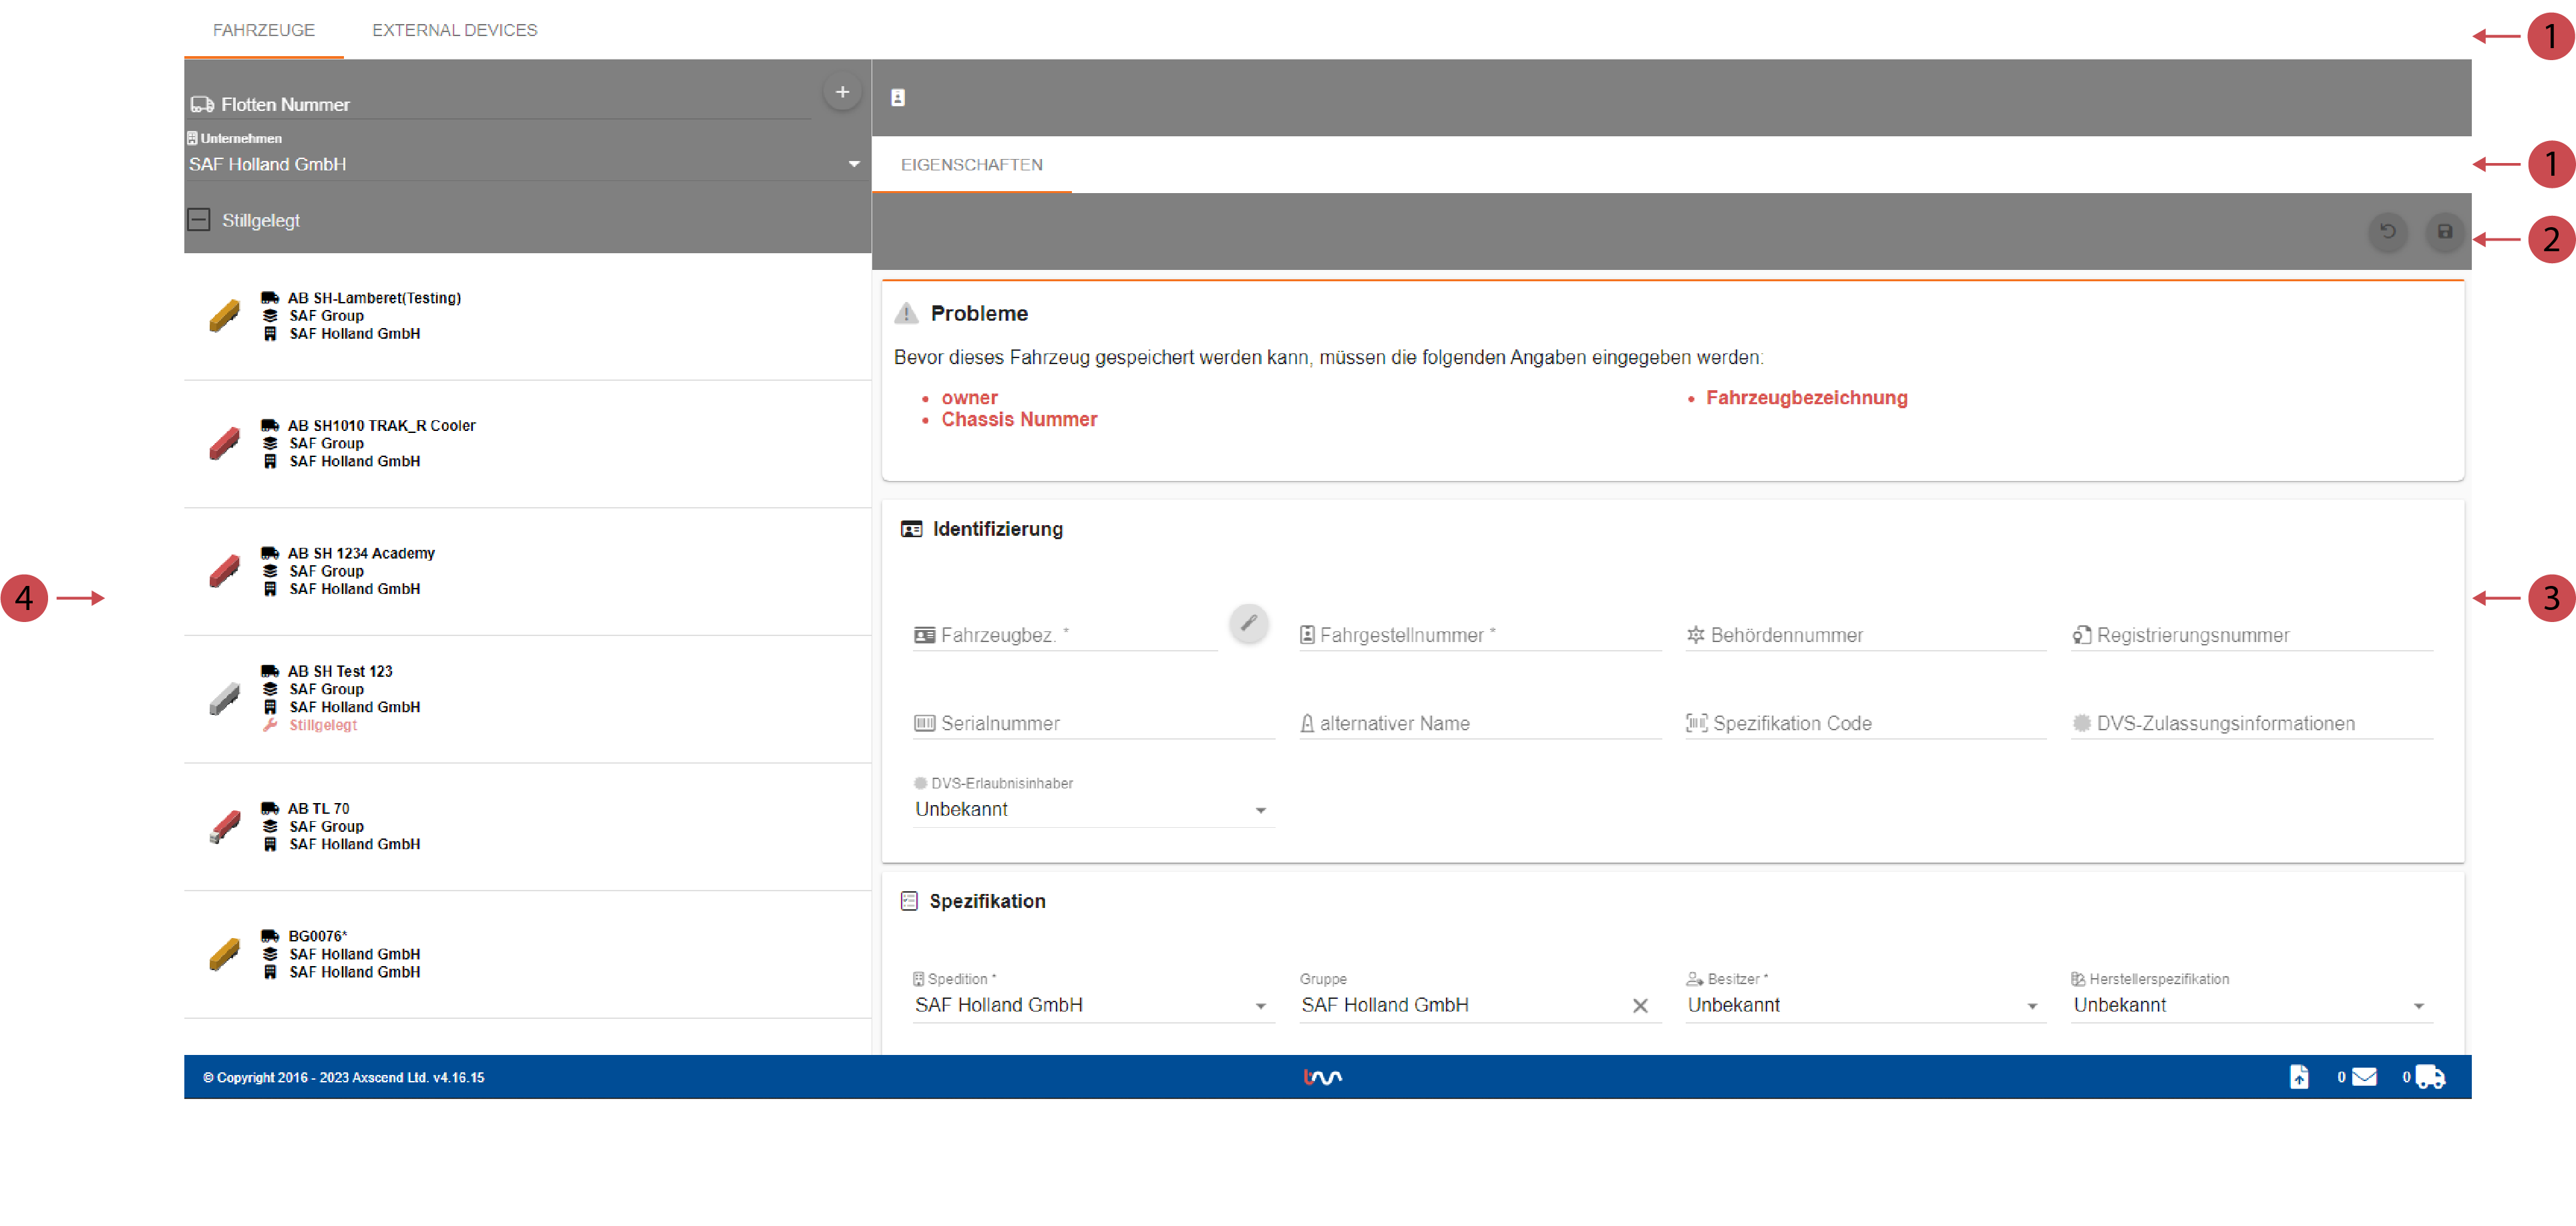Viewport: 2576px width, 1226px height.
Task: Click the save disk icon
Action: coord(2444,232)
